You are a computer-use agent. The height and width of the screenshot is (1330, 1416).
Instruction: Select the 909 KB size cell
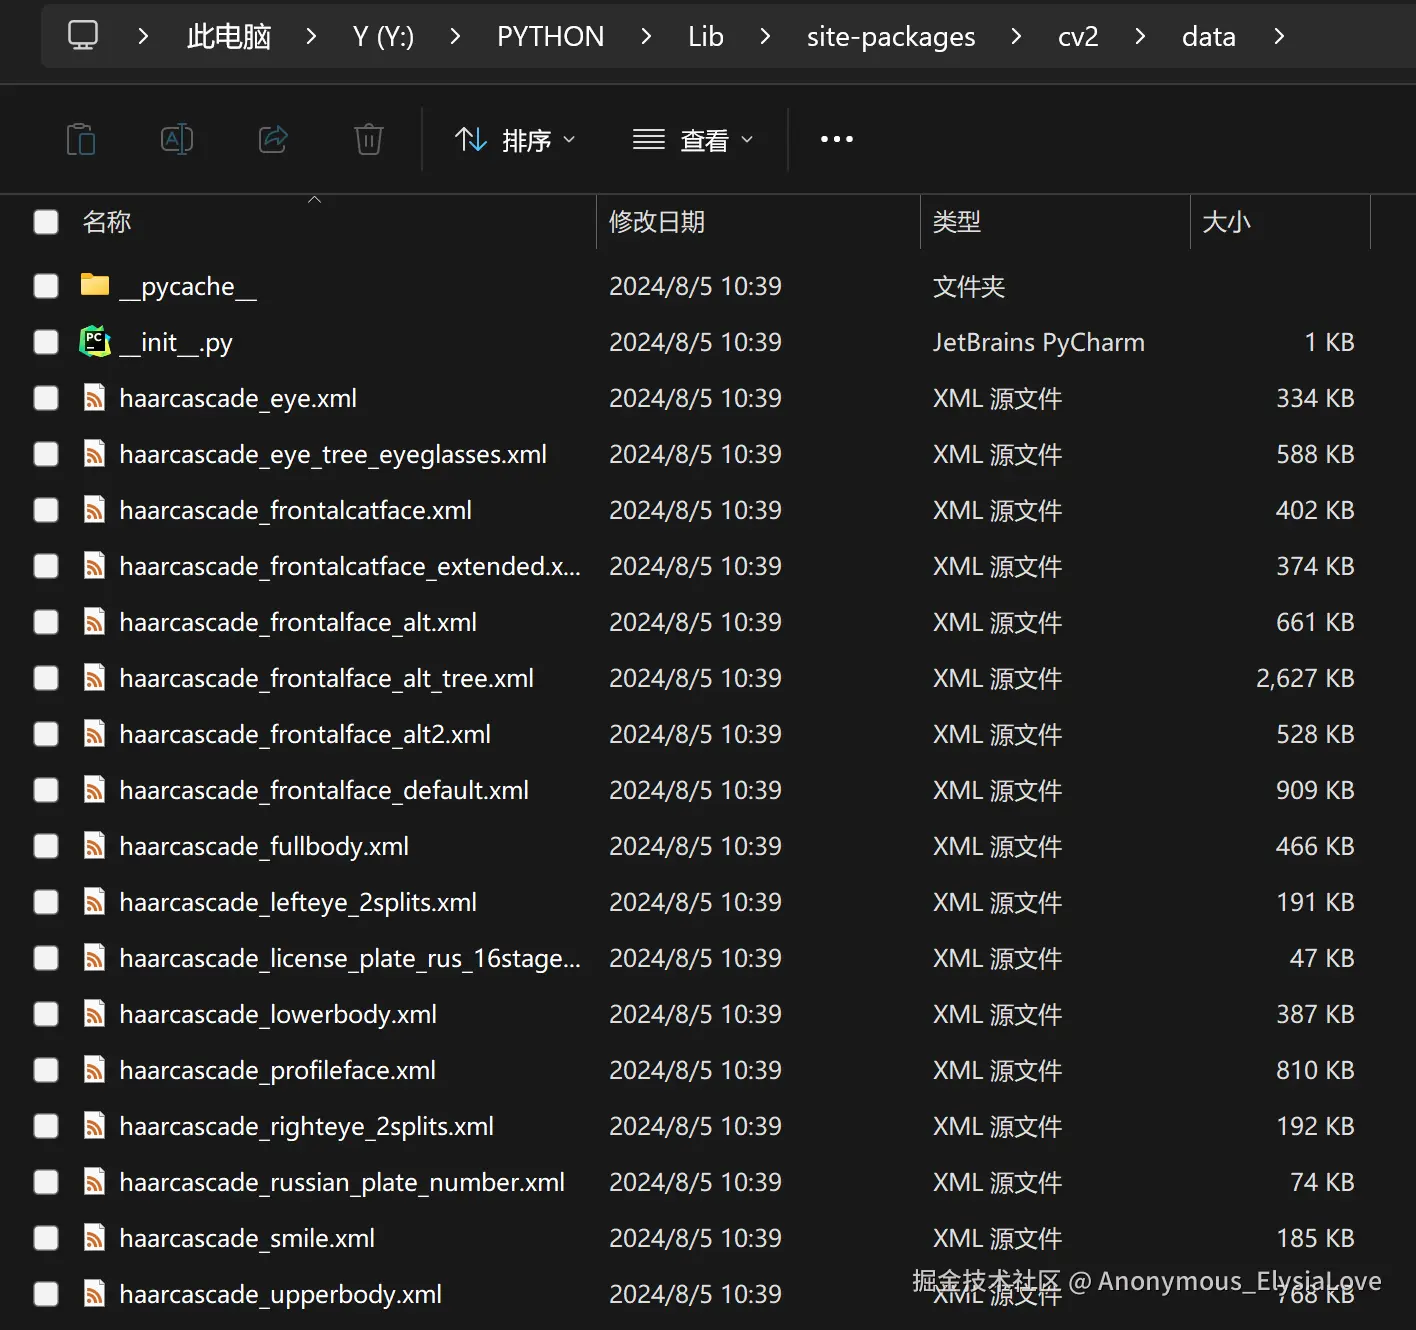pos(1315,790)
